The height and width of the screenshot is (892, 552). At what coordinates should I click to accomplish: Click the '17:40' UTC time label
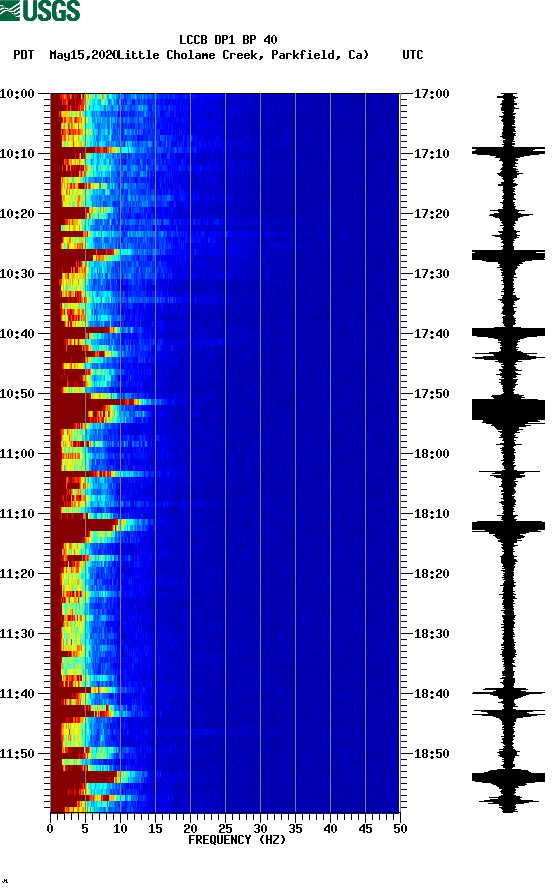431,334
